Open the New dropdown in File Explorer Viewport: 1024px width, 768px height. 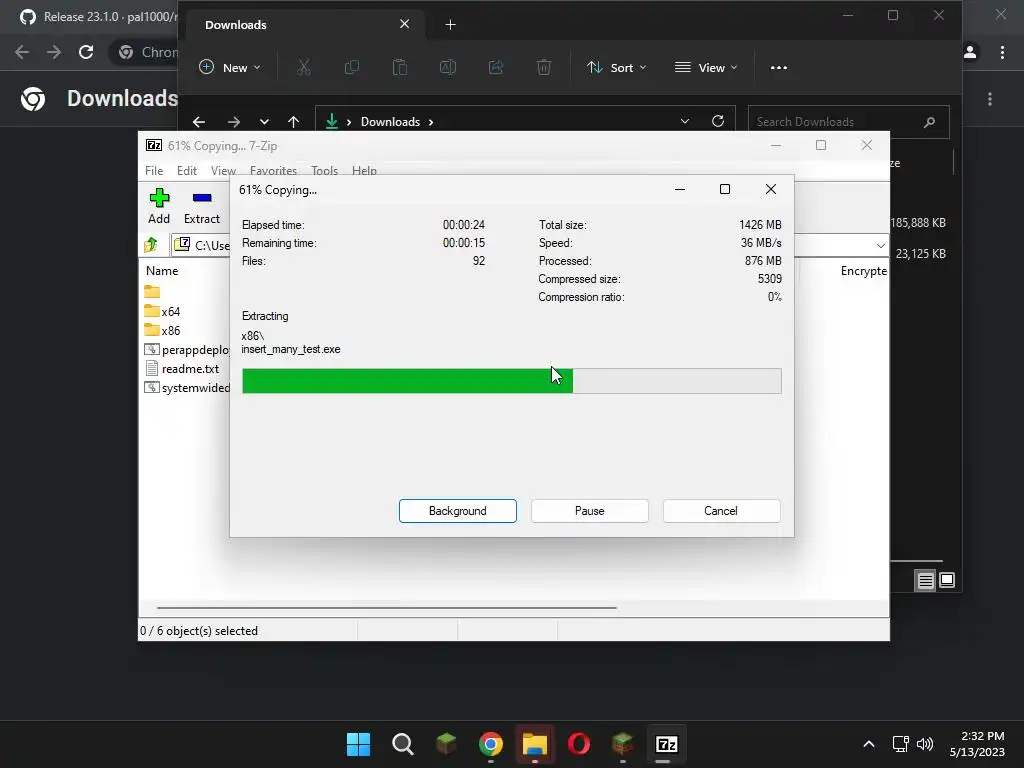tap(230, 67)
